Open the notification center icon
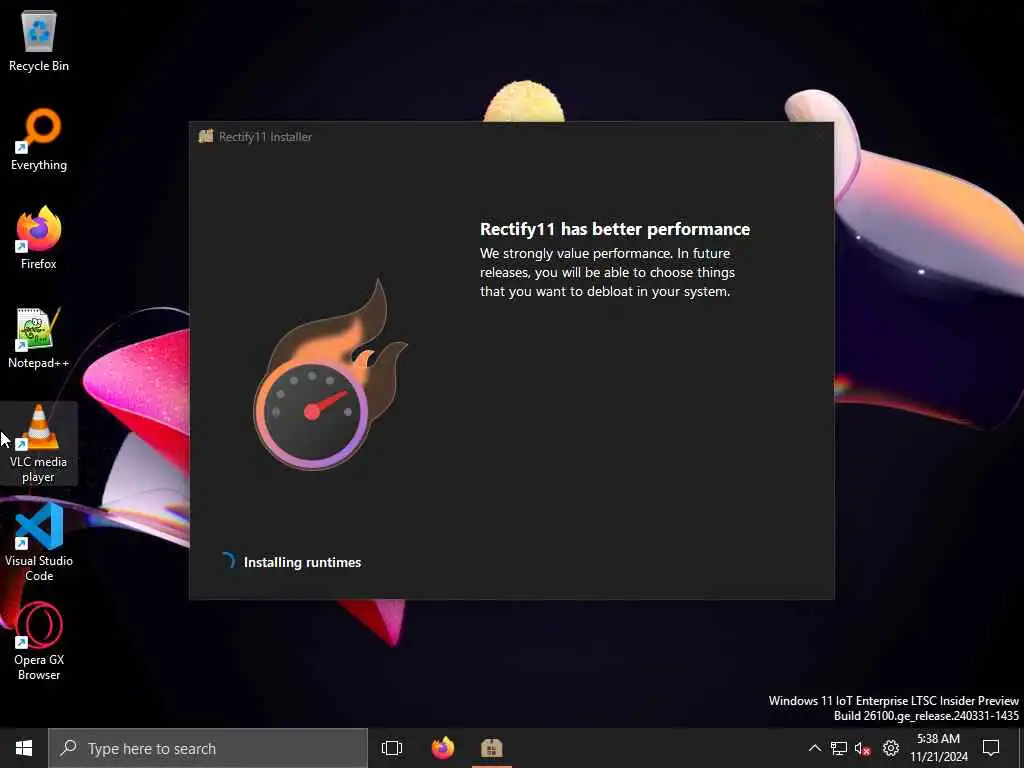 pyautogui.click(x=991, y=748)
